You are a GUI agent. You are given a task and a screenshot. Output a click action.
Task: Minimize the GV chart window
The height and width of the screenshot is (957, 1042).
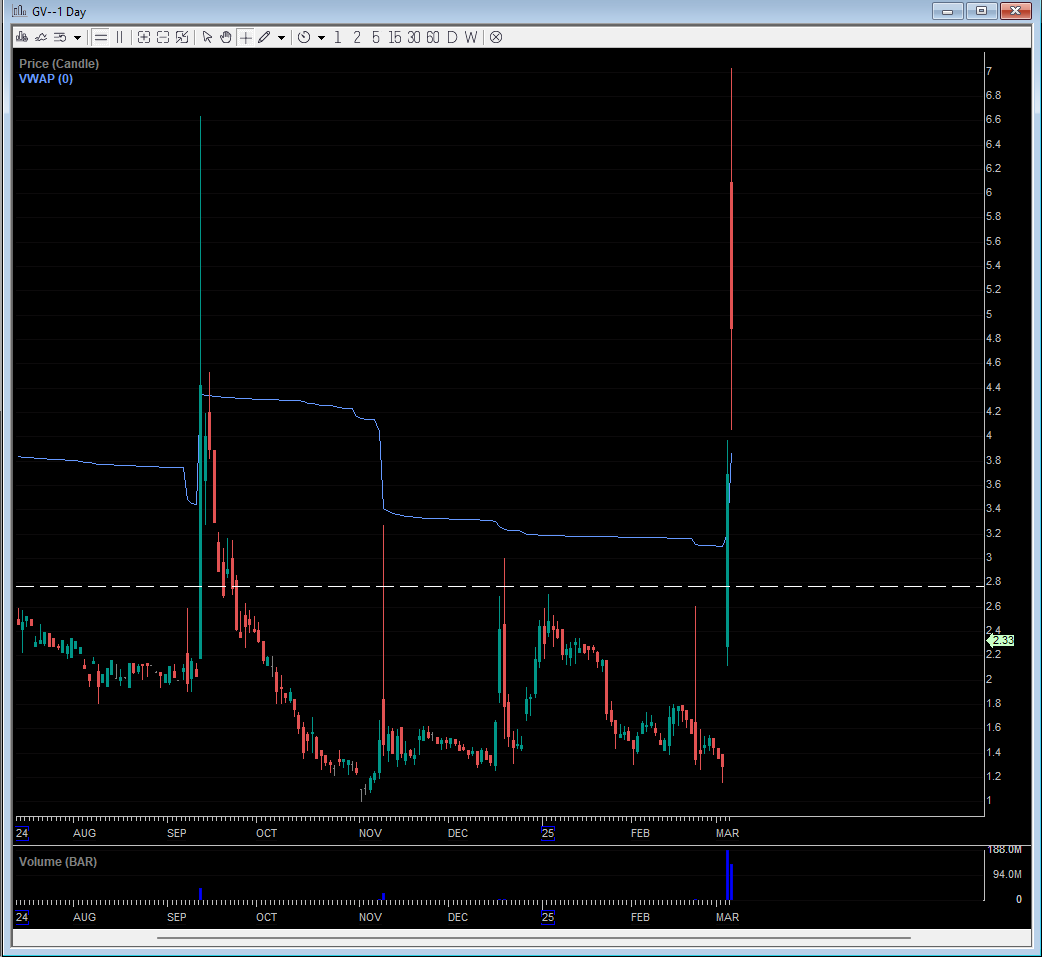948,11
